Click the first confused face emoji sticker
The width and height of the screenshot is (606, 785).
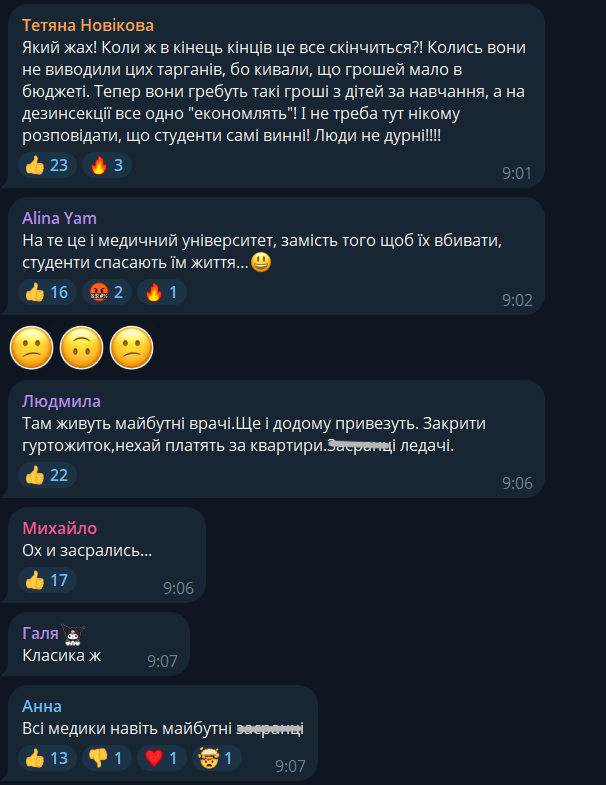(31, 346)
